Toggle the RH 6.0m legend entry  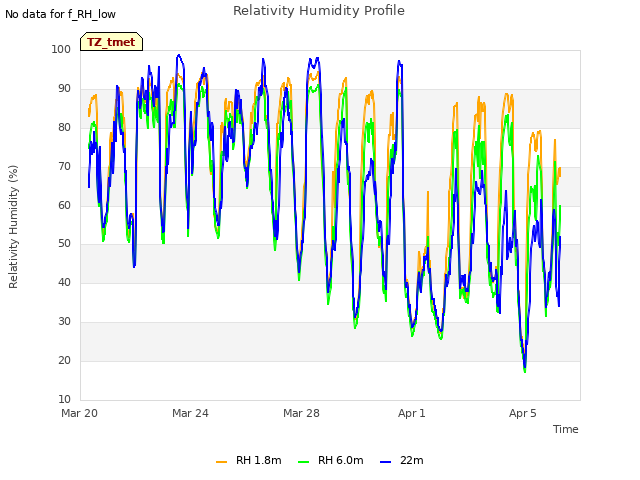pyautogui.click(x=331, y=460)
